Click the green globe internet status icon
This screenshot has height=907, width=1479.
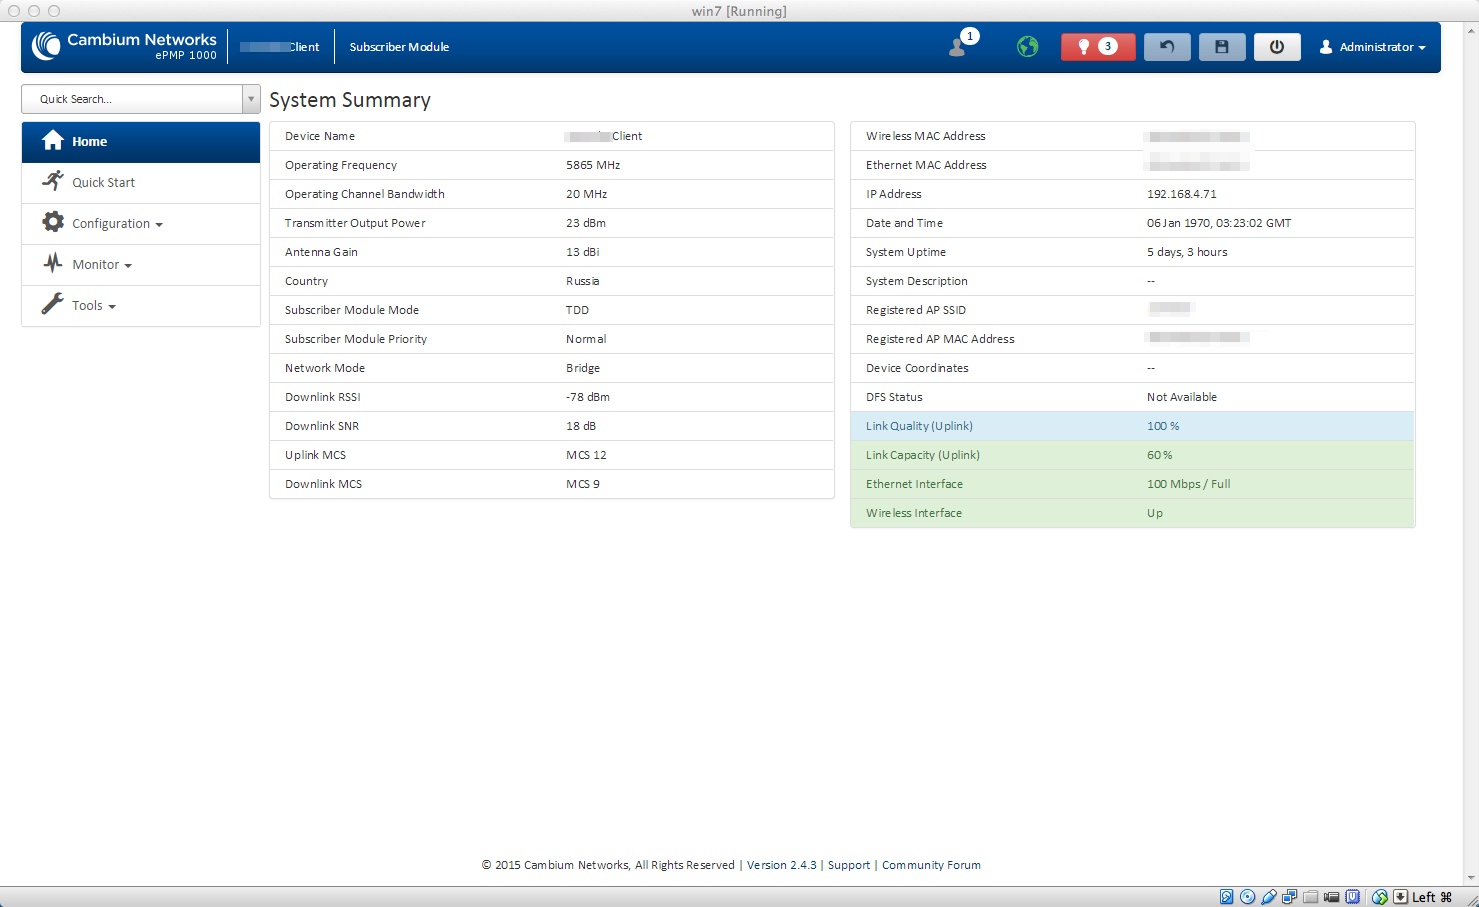(1027, 47)
